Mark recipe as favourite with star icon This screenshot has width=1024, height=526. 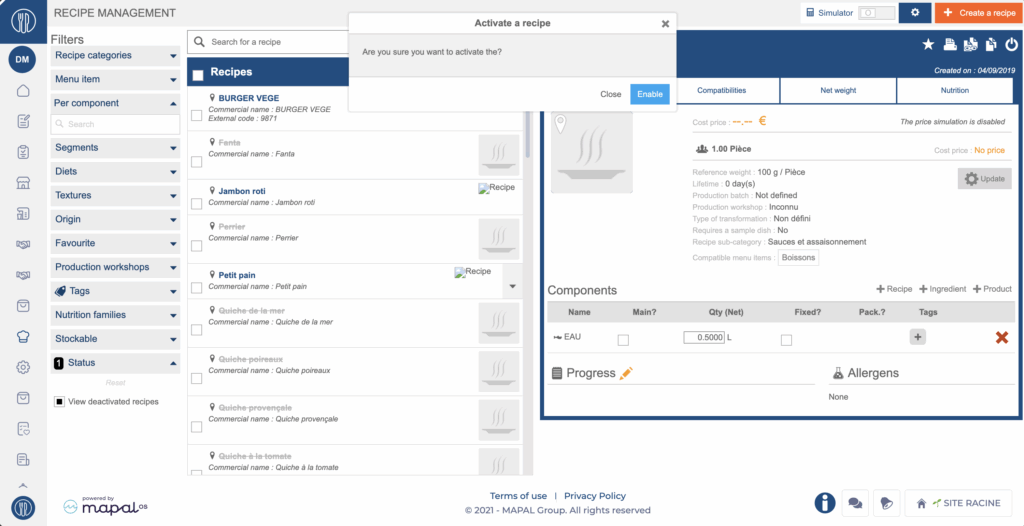click(927, 44)
